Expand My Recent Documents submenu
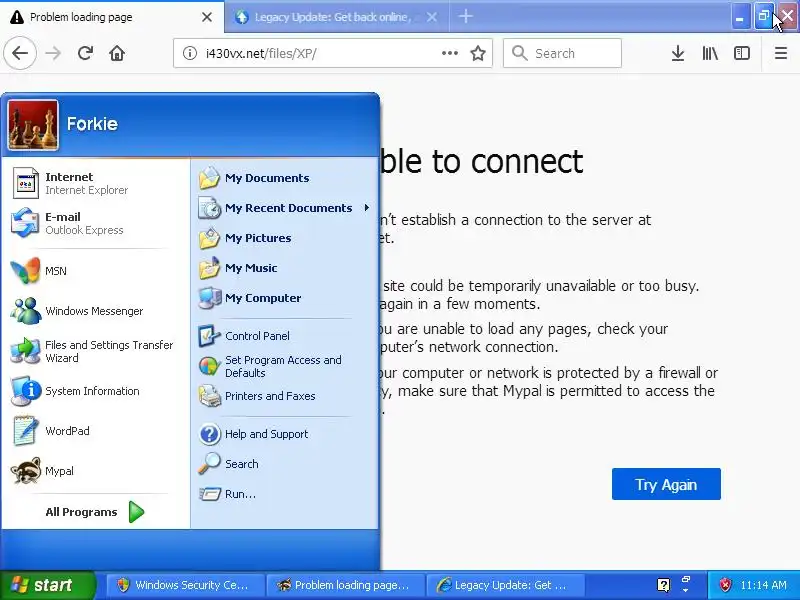This screenshot has height=600, width=800. pyautogui.click(x=285, y=208)
